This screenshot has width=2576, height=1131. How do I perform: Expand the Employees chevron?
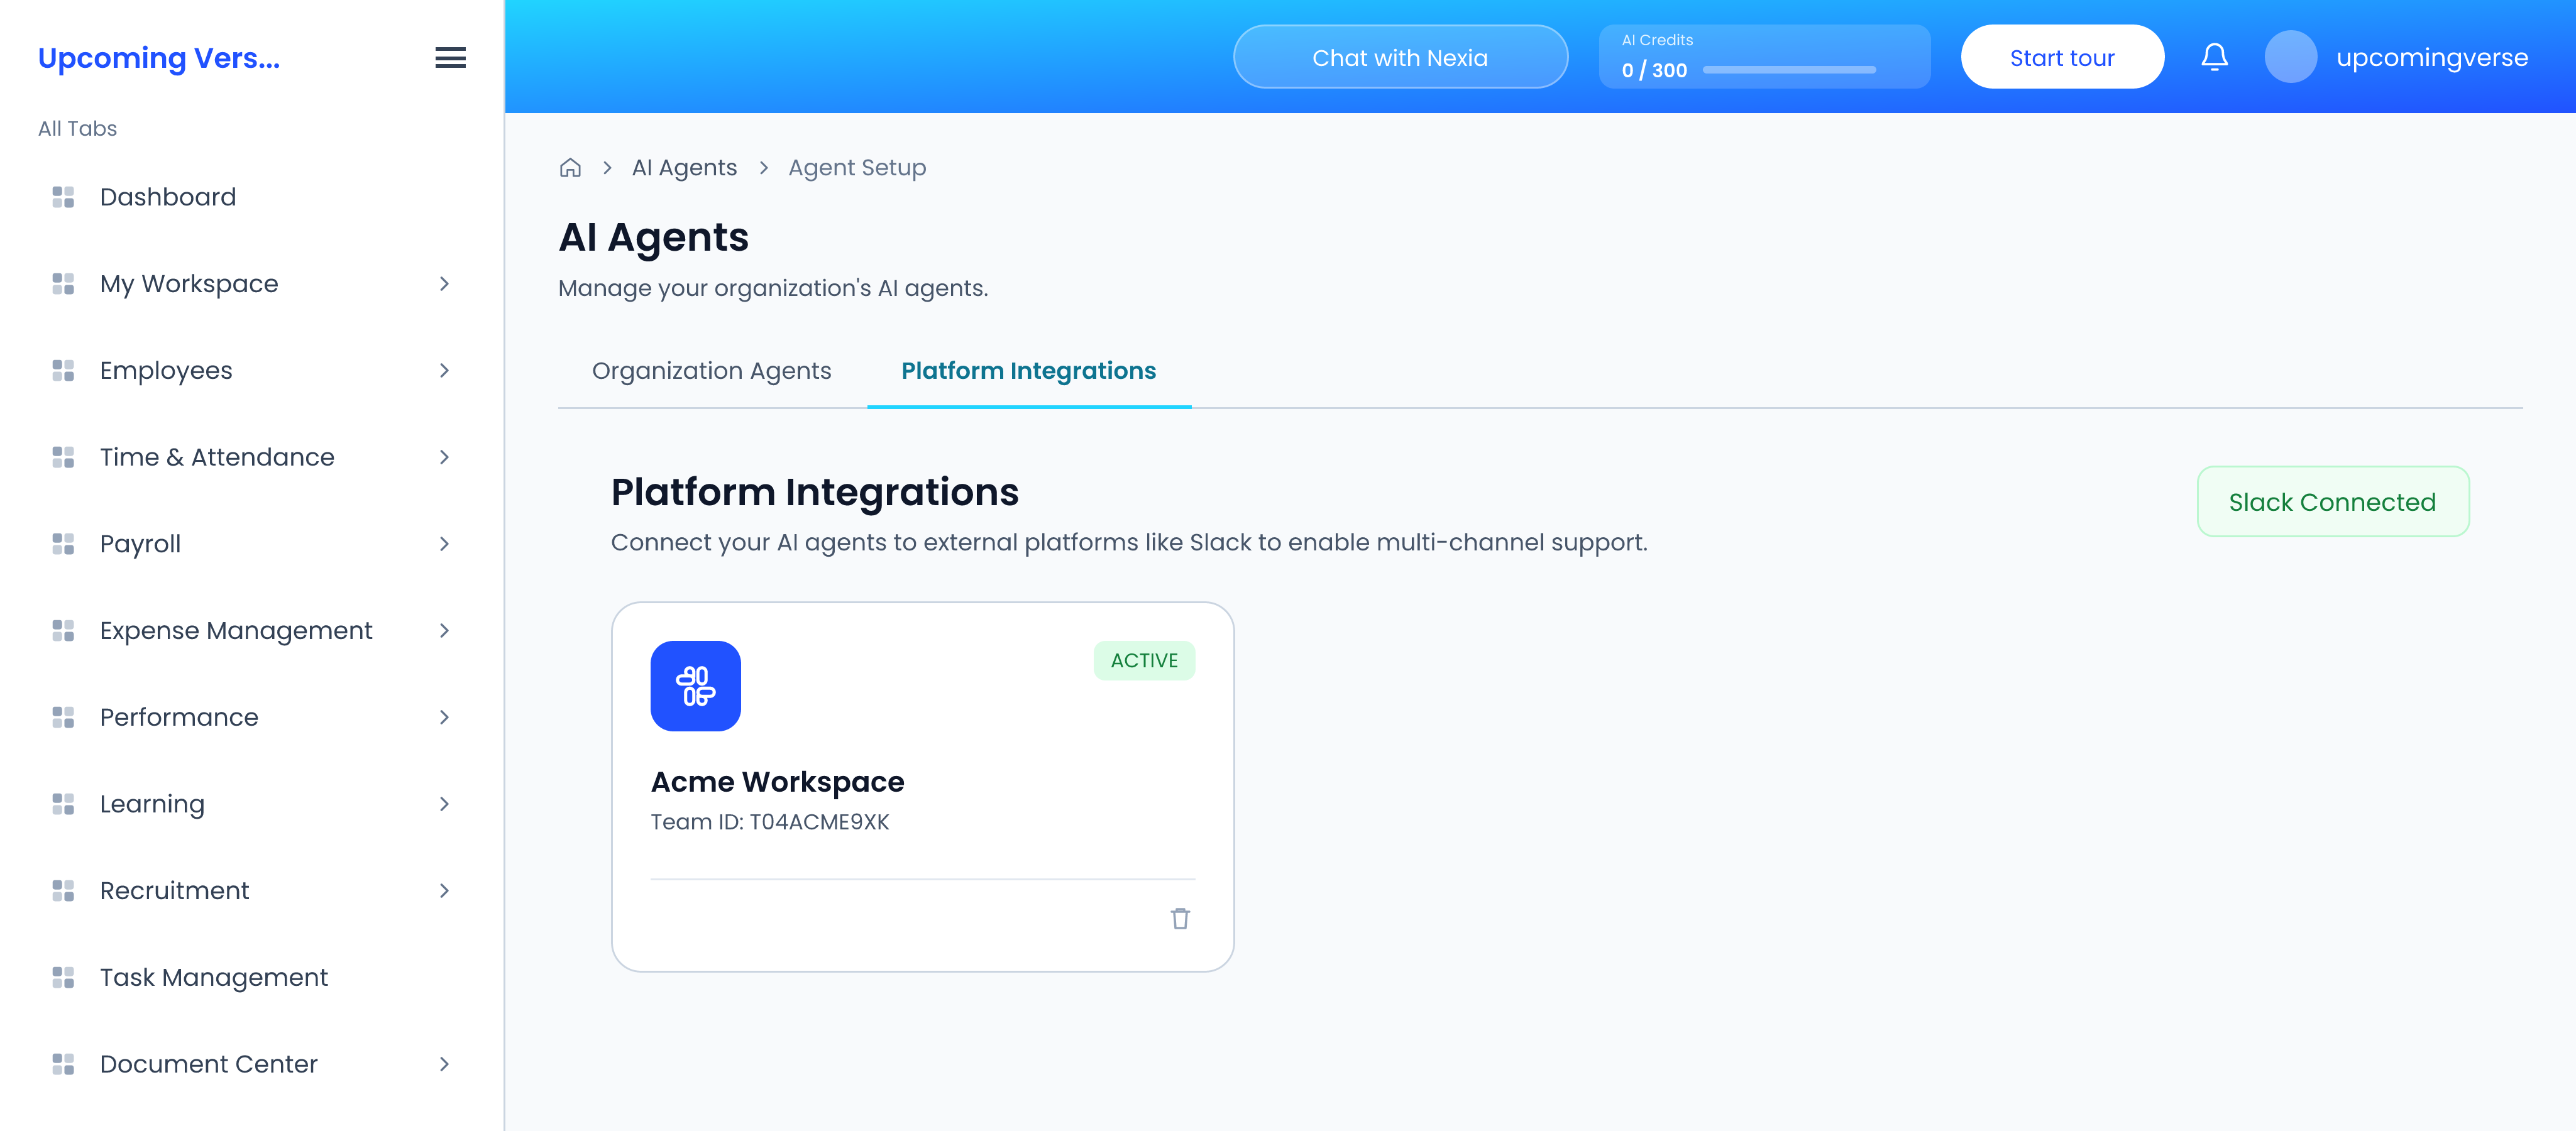click(444, 371)
